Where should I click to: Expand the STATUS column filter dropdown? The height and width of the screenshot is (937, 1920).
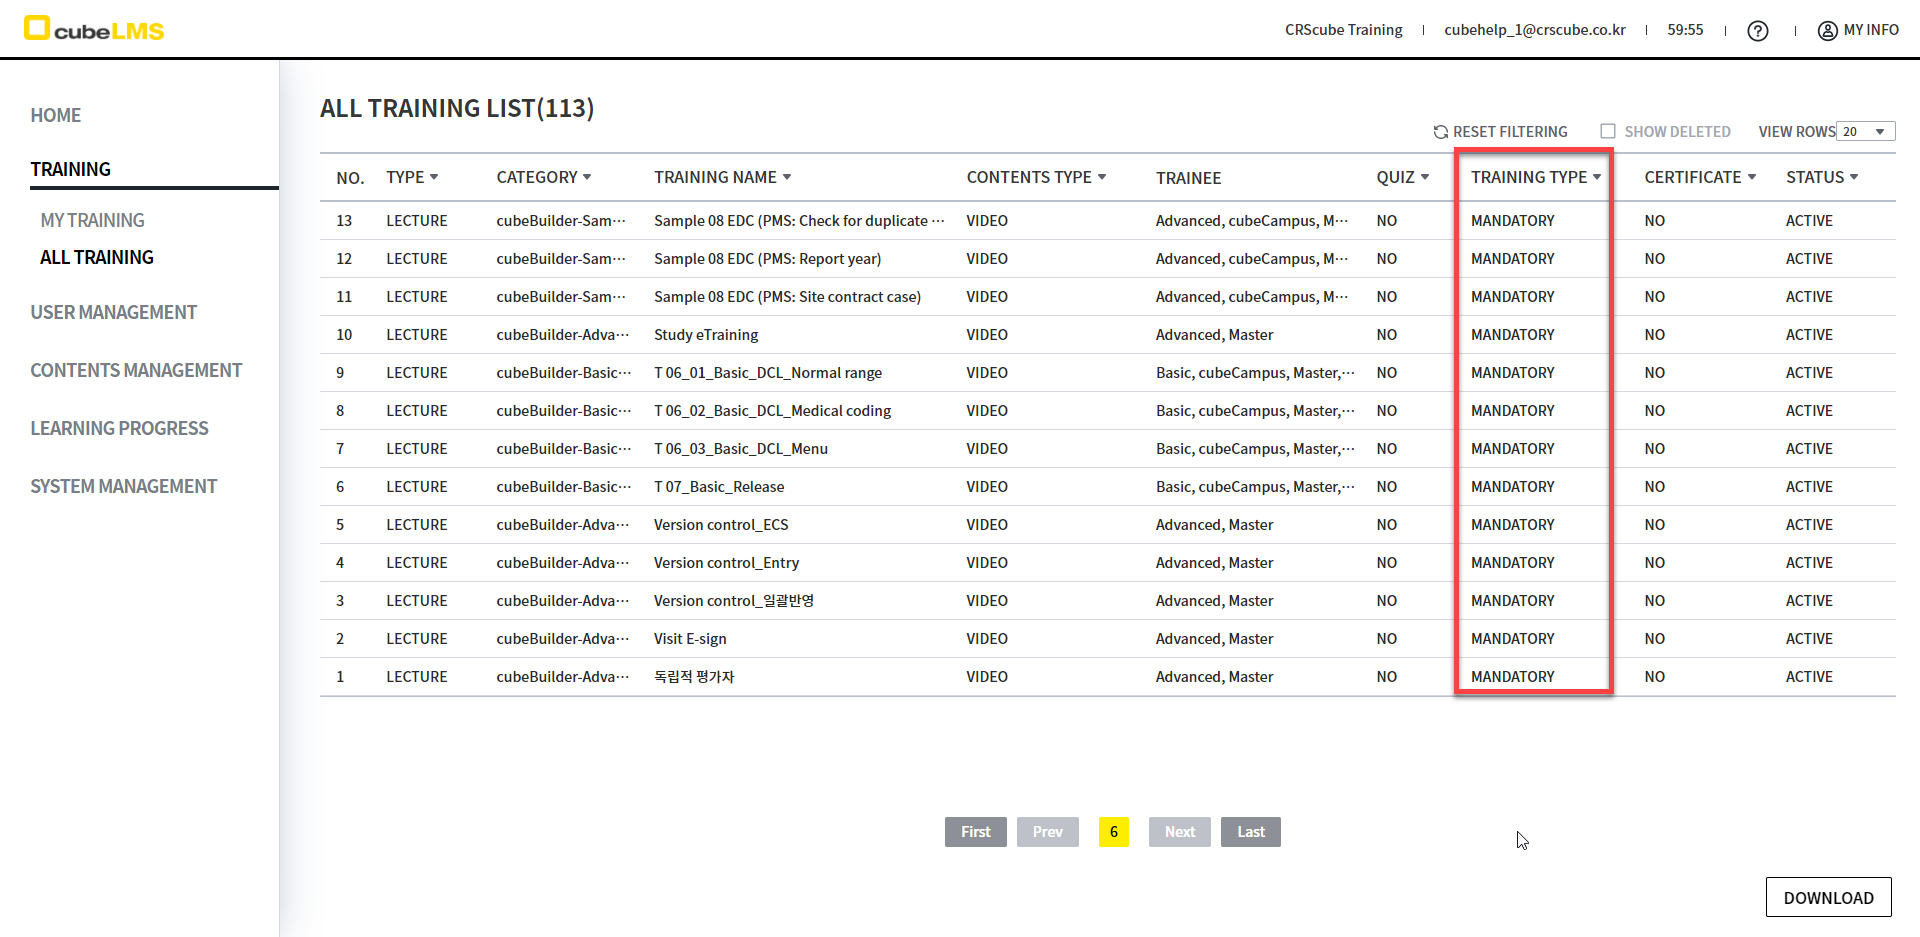click(x=1854, y=177)
